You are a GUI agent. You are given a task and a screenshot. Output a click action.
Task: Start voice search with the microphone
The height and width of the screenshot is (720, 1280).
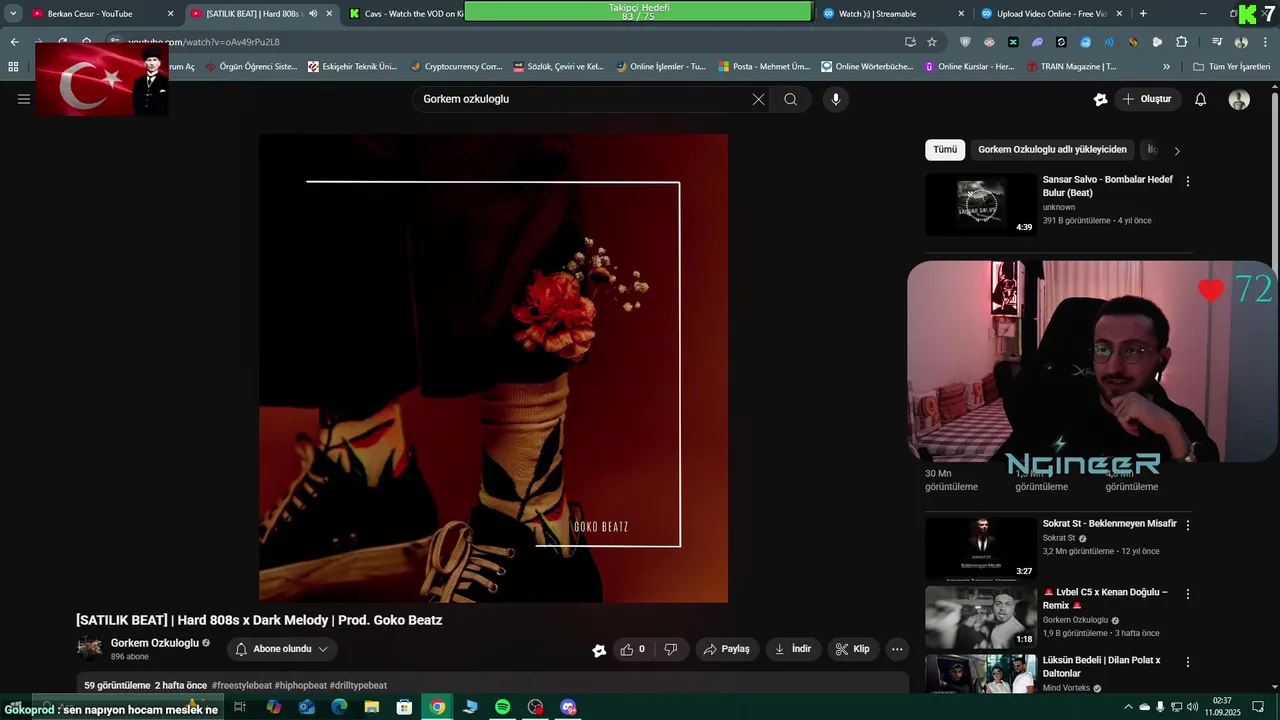tap(836, 99)
